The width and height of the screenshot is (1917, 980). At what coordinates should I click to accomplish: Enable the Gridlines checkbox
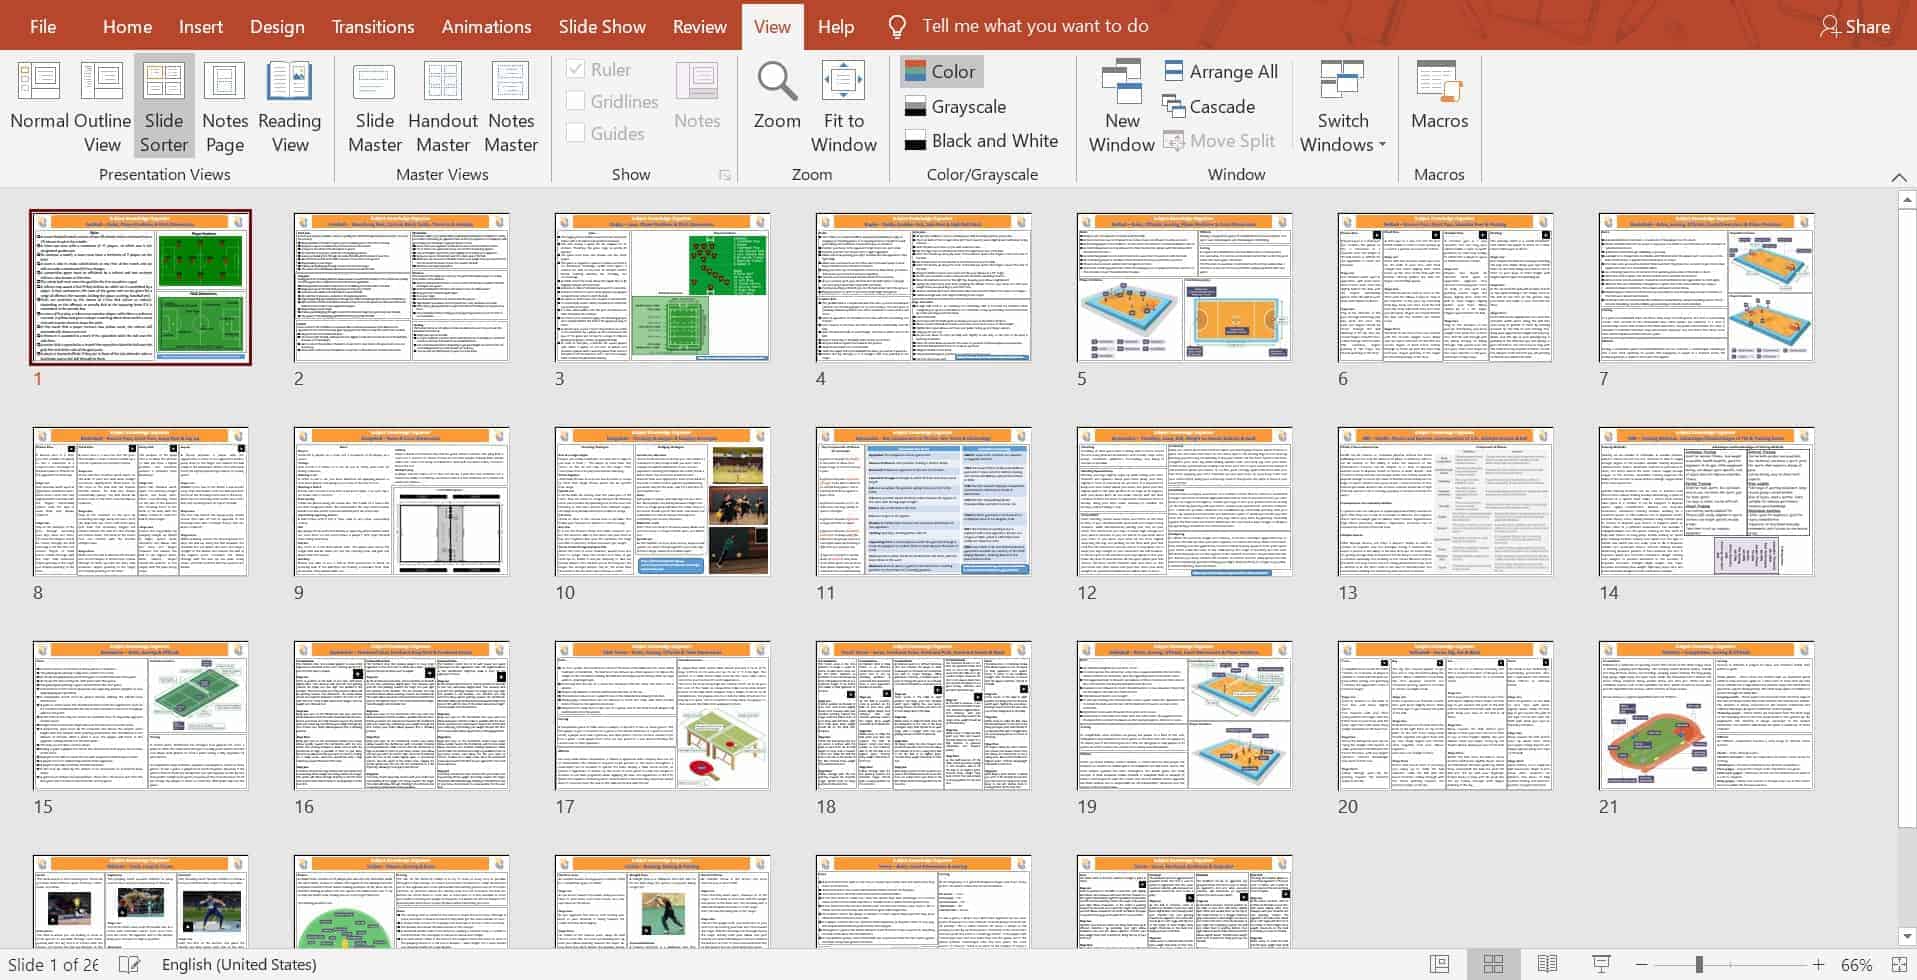(576, 102)
